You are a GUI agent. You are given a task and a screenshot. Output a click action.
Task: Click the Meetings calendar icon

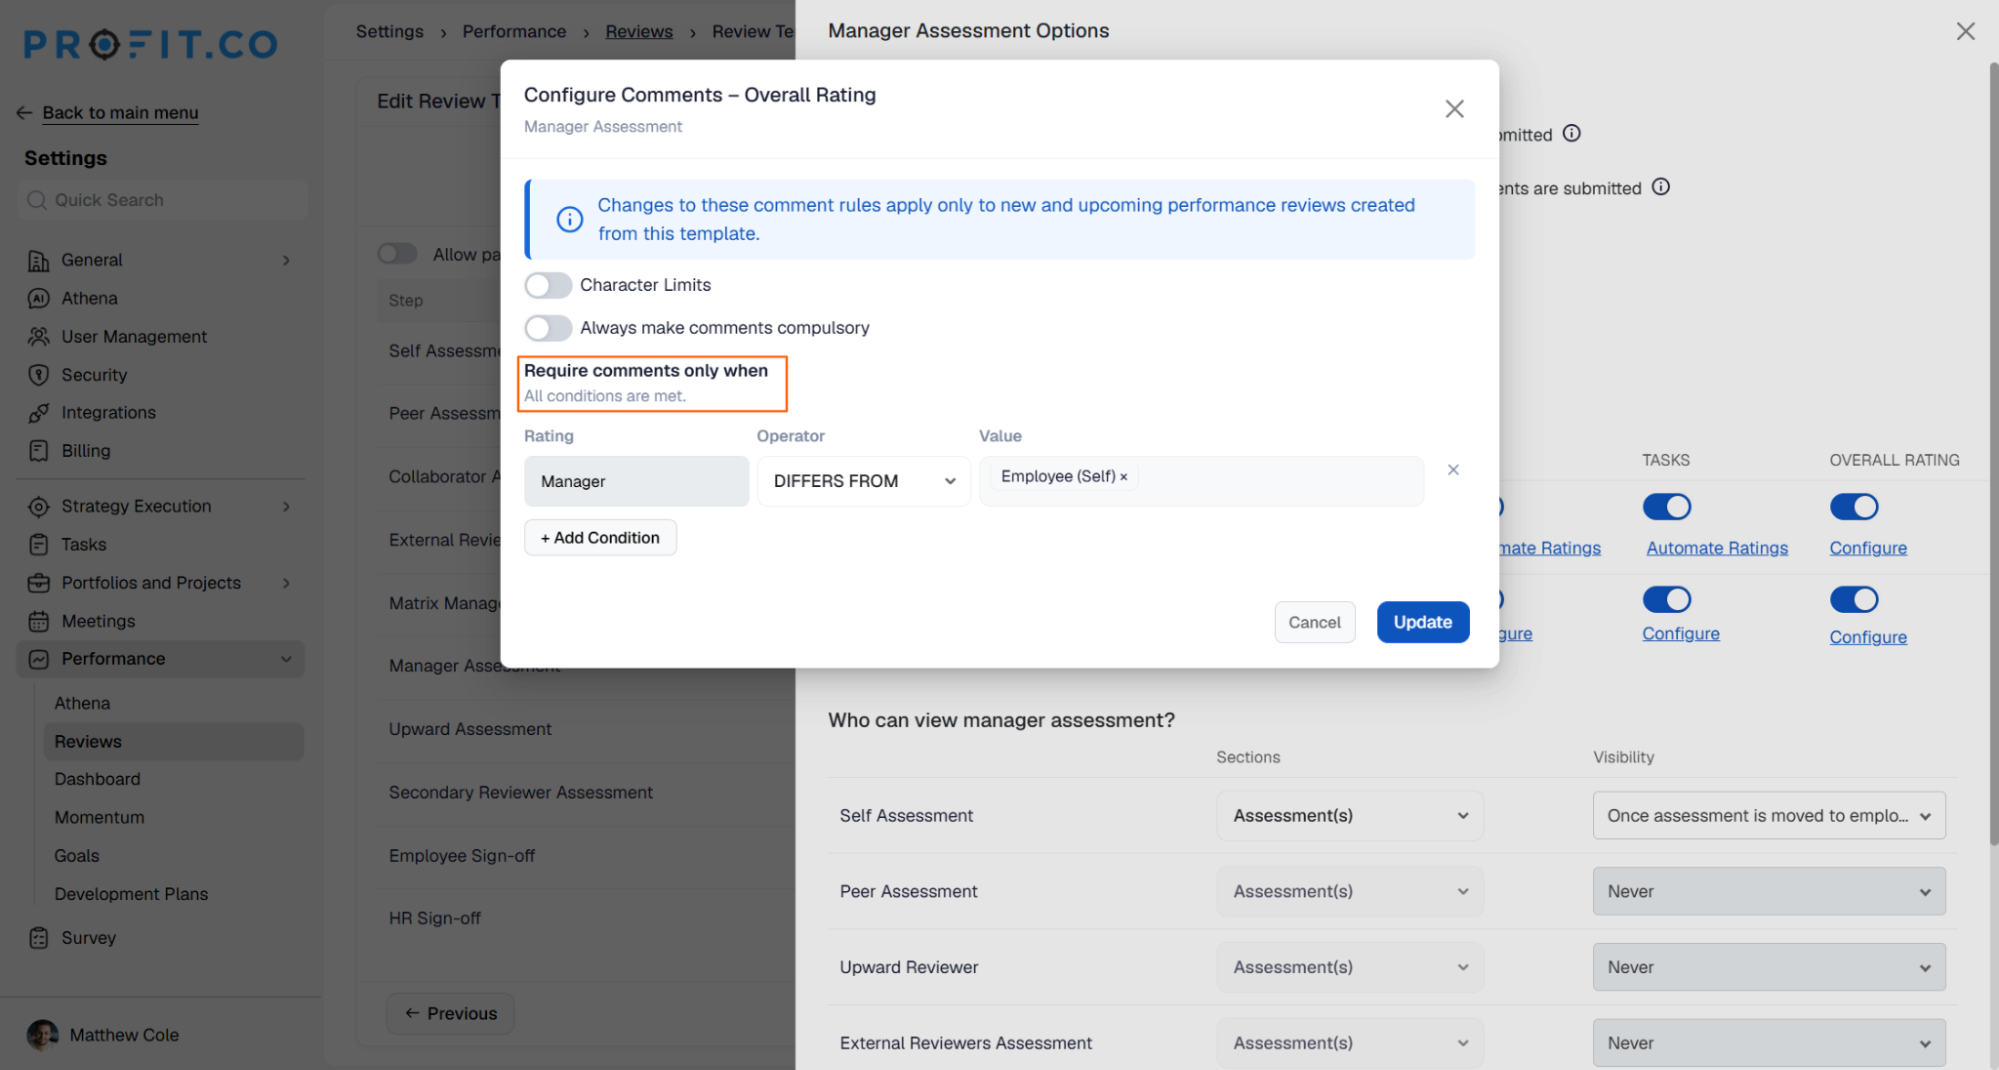(x=38, y=621)
